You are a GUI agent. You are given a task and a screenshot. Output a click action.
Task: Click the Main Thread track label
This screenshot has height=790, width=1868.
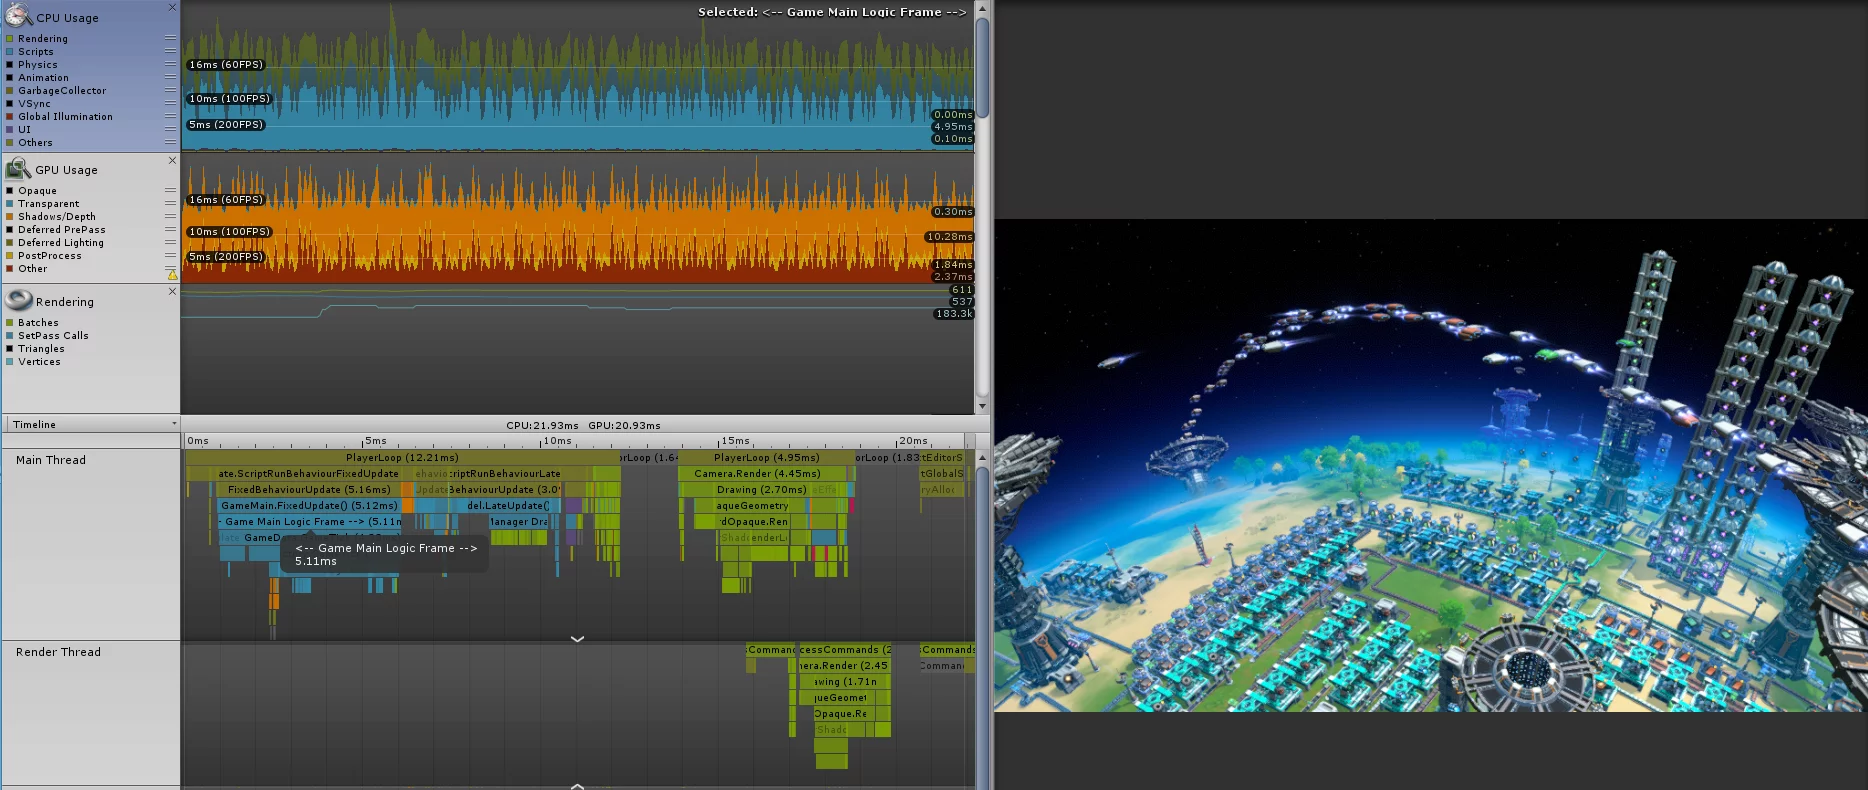click(x=51, y=460)
